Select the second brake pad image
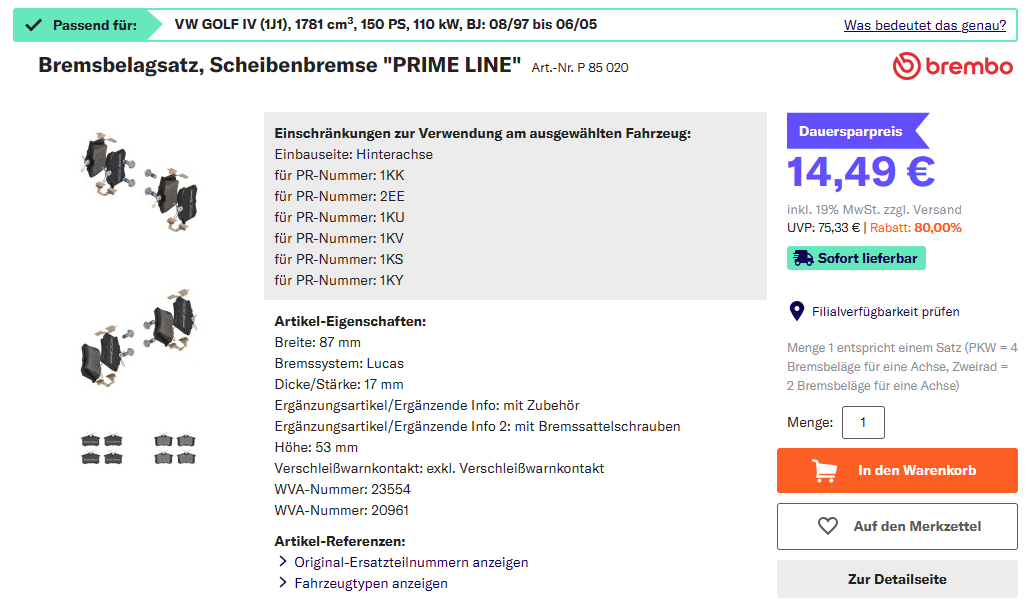This screenshot has width=1031, height=603. click(x=139, y=338)
